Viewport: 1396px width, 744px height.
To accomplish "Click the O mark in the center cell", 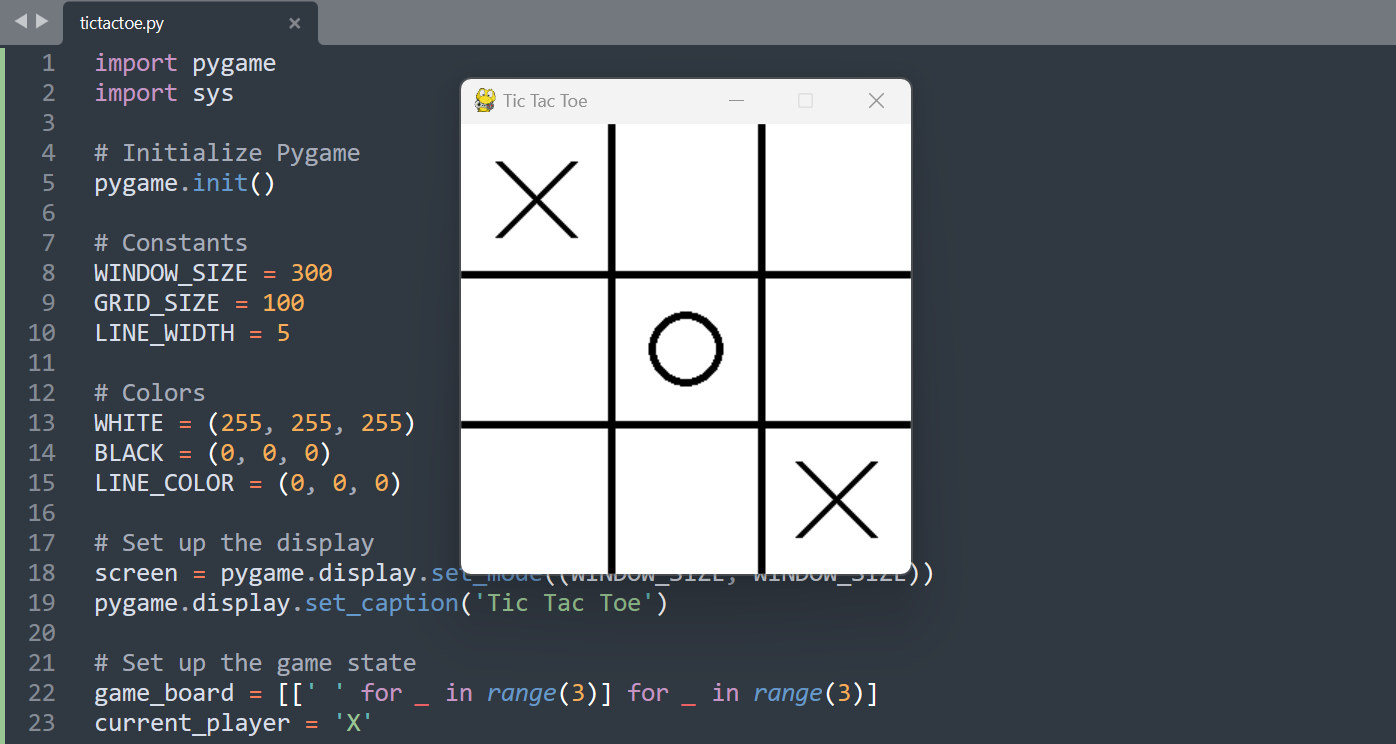I will [x=686, y=349].
